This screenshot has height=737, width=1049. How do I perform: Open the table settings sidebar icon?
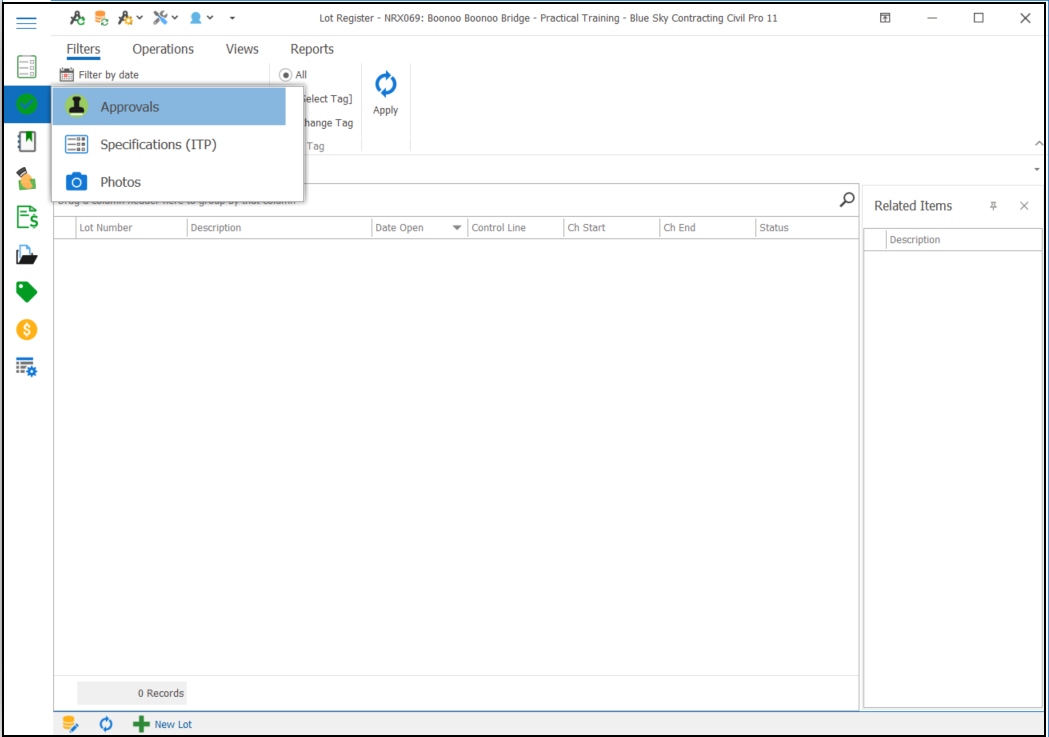click(27, 367)
